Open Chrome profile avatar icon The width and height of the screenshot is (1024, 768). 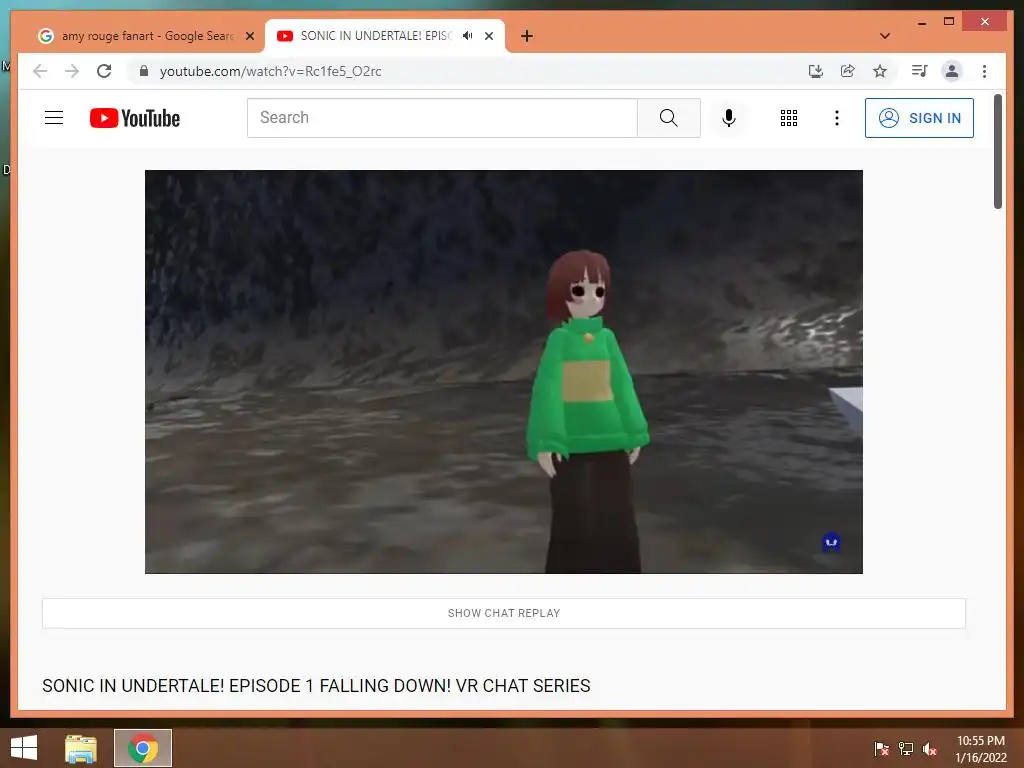(952, 71)
